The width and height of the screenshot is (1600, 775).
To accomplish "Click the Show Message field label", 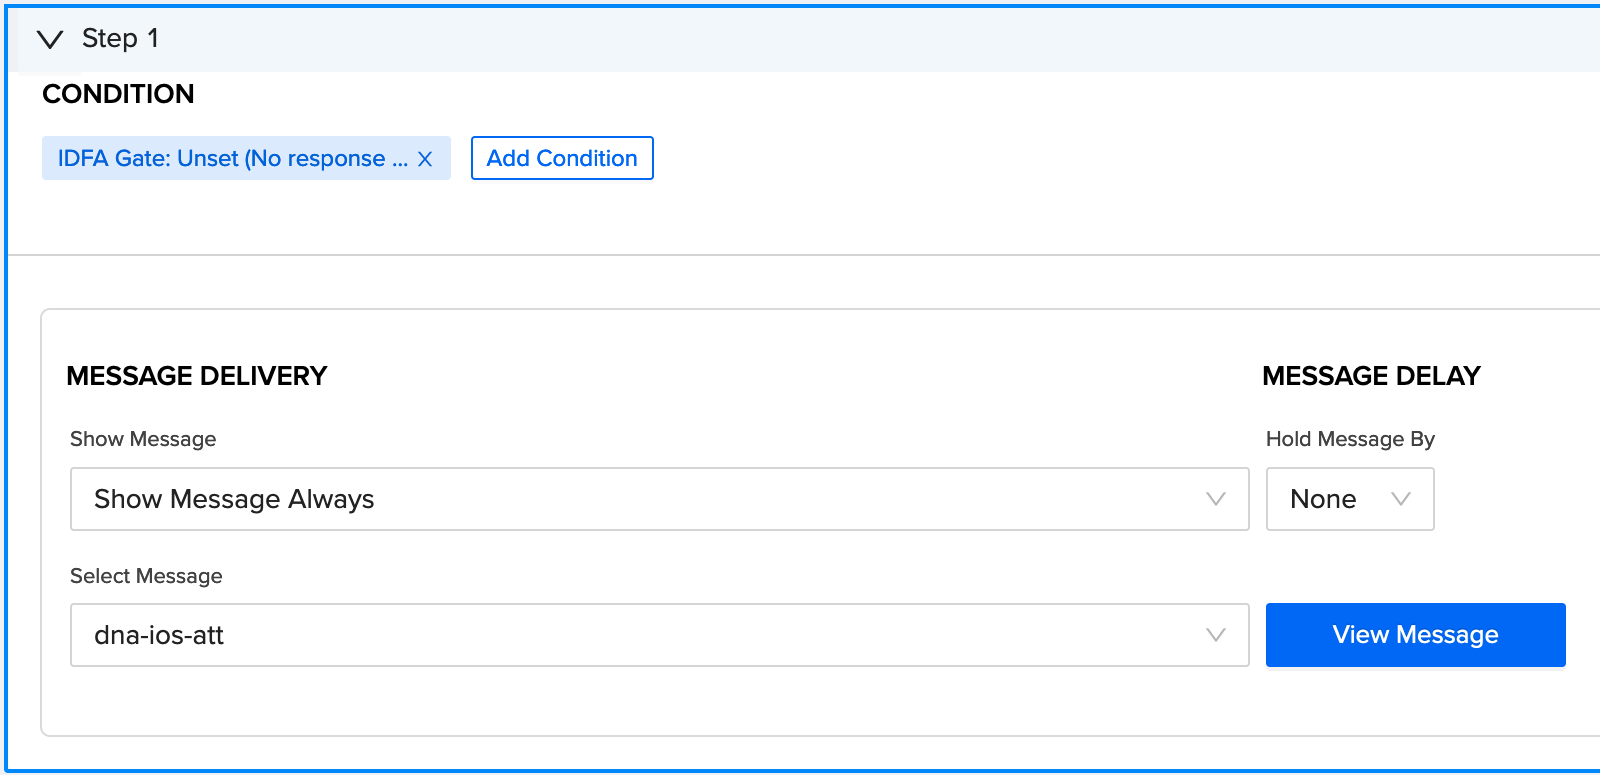I will coord(143,439).
